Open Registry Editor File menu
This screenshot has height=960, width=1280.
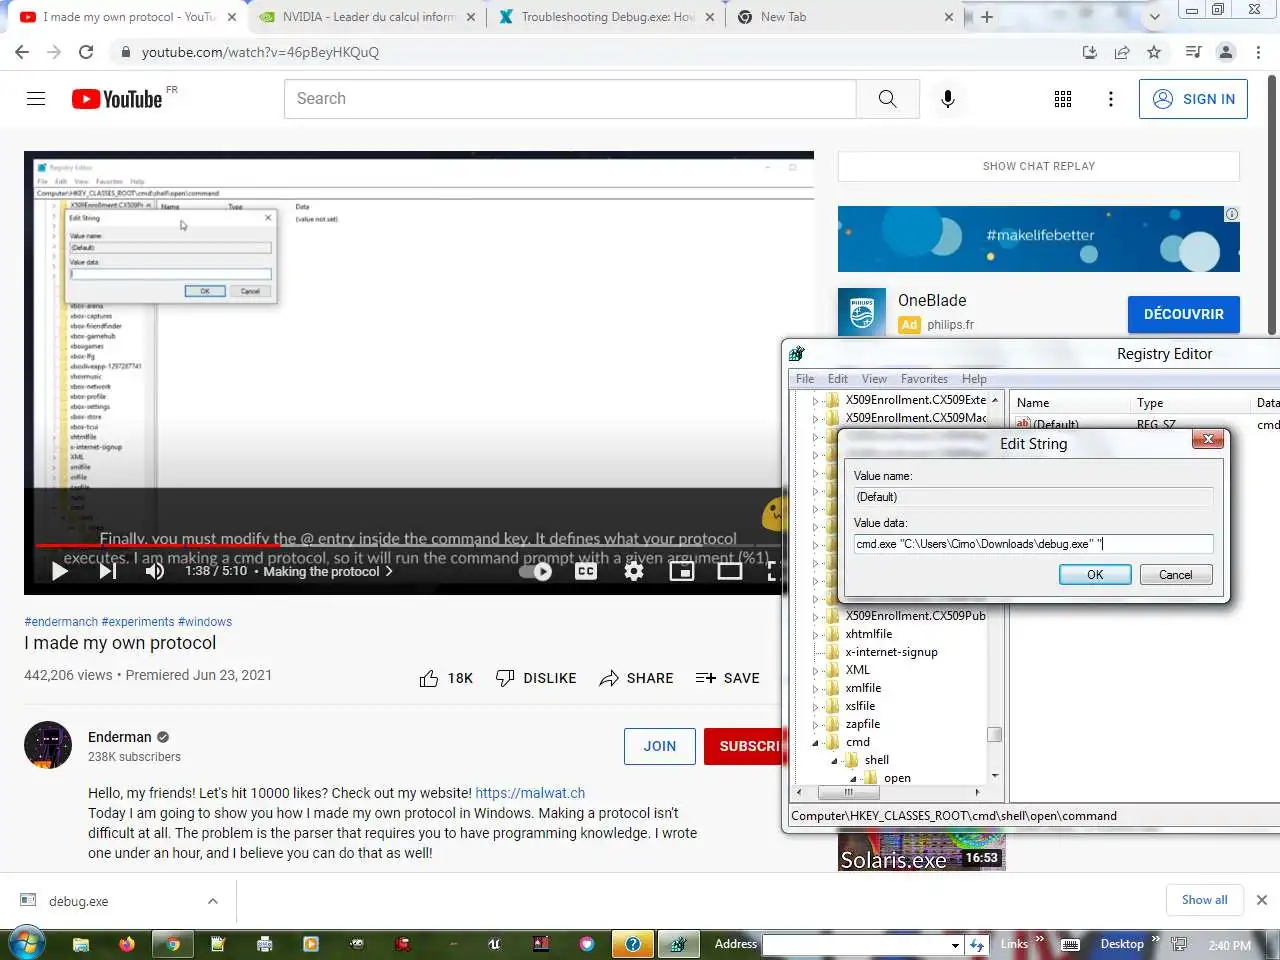pyautogui.click(x=805, y=379)
